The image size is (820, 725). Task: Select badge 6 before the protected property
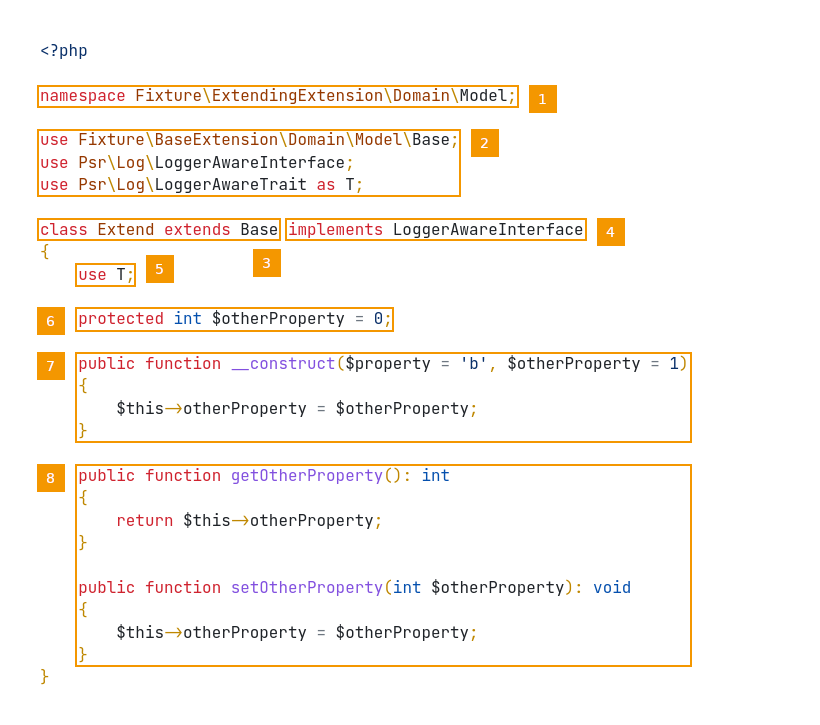(x=50, y=321)
